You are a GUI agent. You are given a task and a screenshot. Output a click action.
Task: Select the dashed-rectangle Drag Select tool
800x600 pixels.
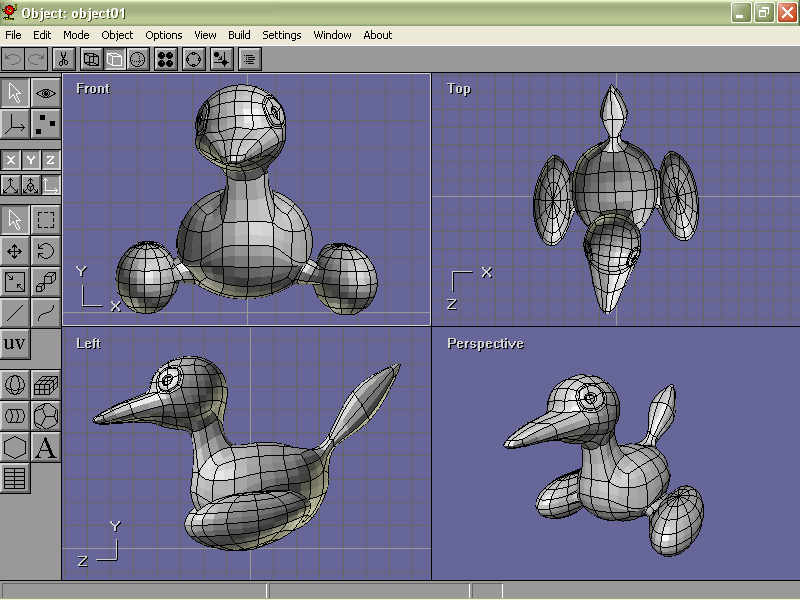[46, 220]
